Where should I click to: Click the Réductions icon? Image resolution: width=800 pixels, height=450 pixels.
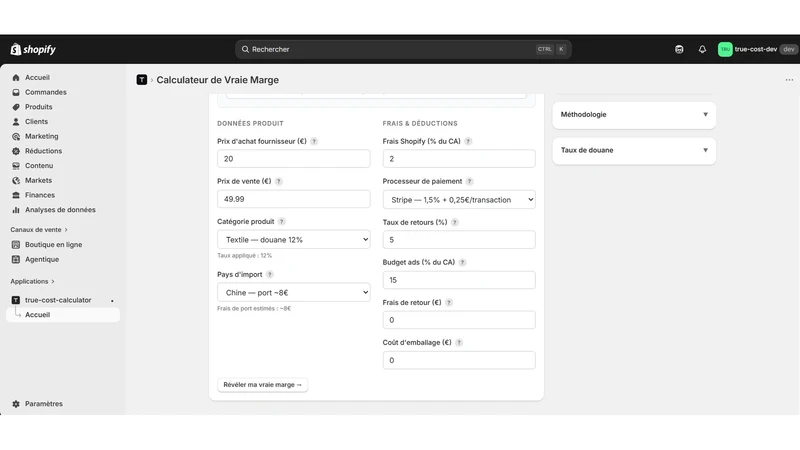point(16,151)
